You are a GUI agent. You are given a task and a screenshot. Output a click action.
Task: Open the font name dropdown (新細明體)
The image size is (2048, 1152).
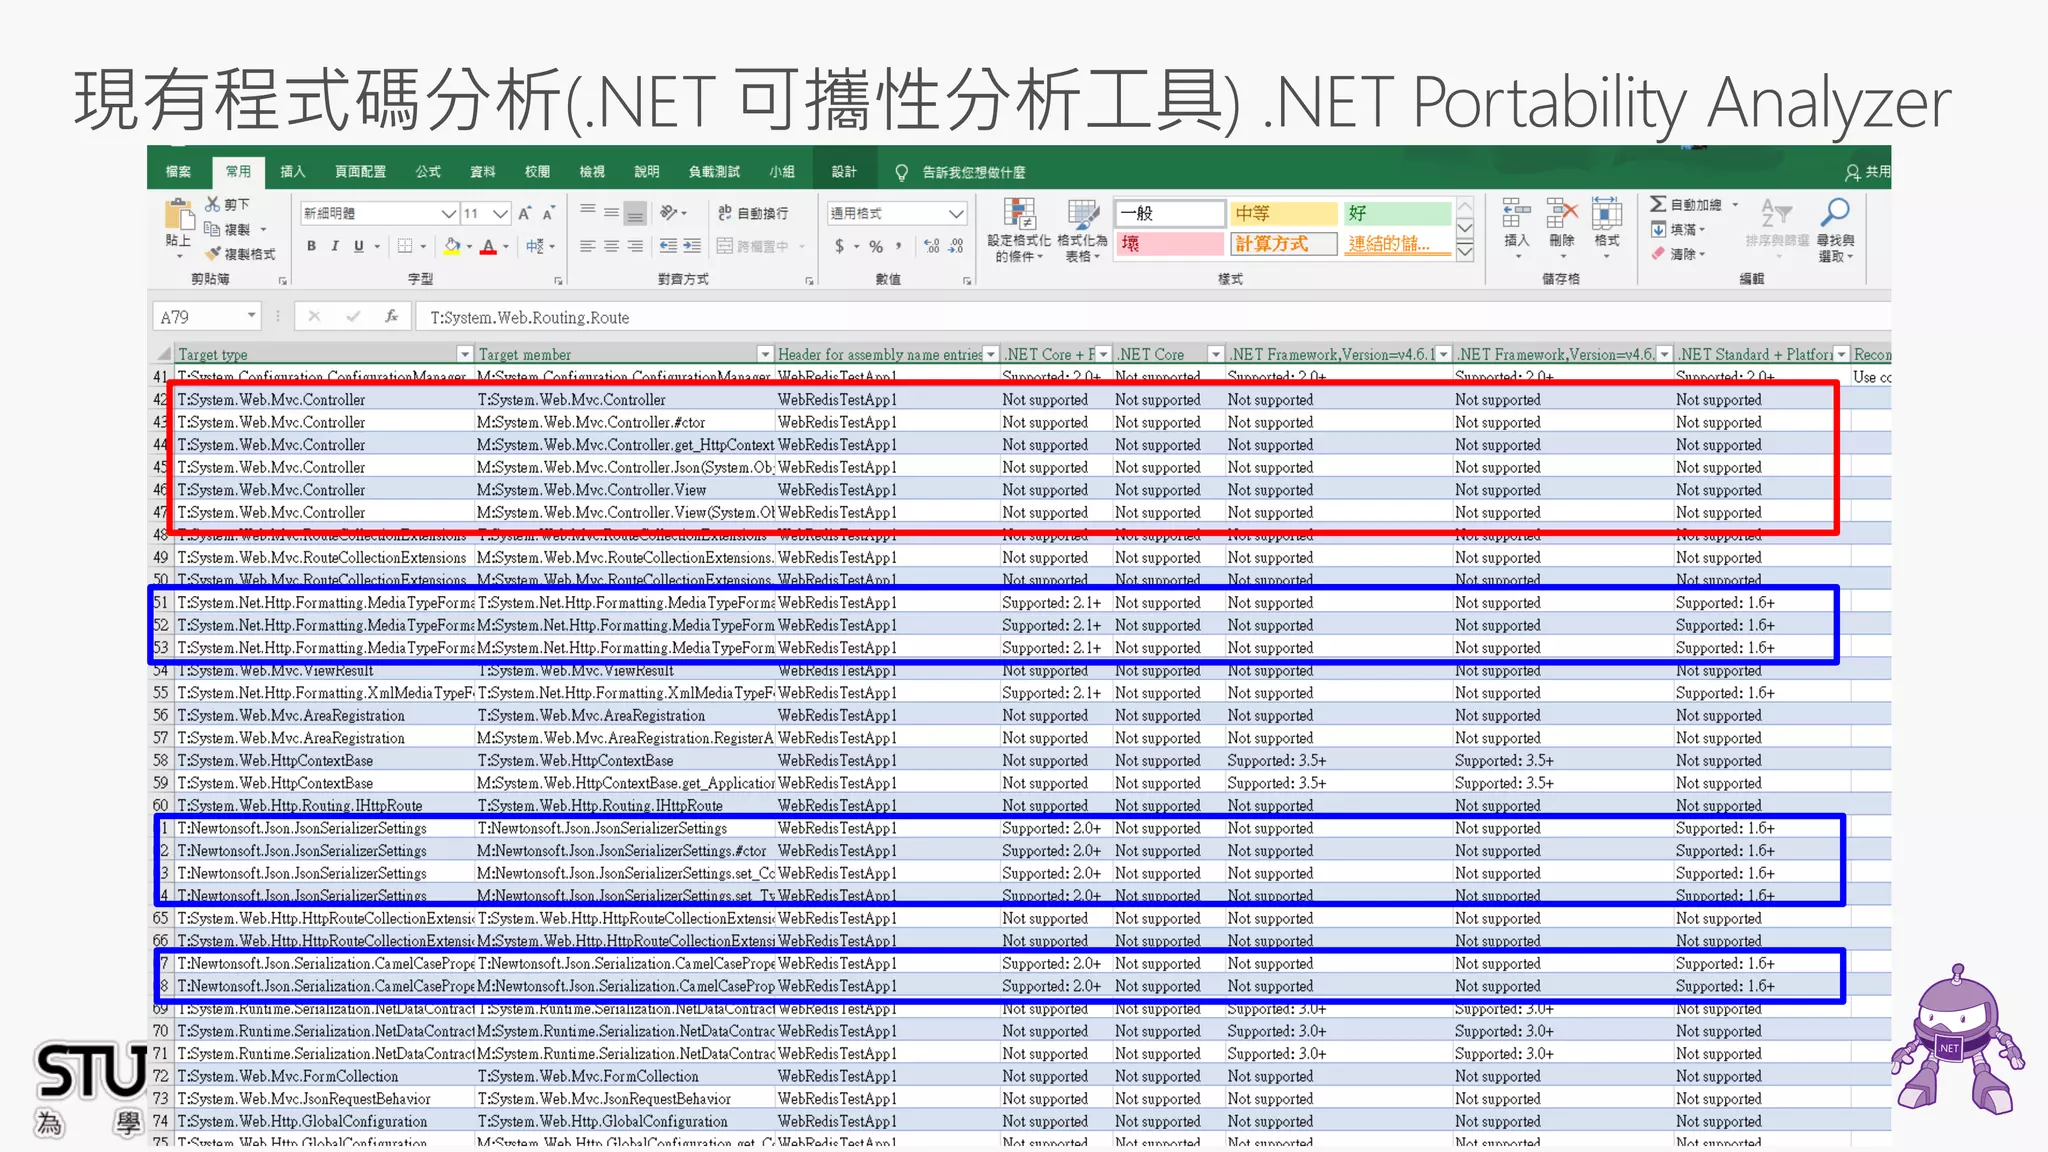pyautogui.click(x=449, y=213)
